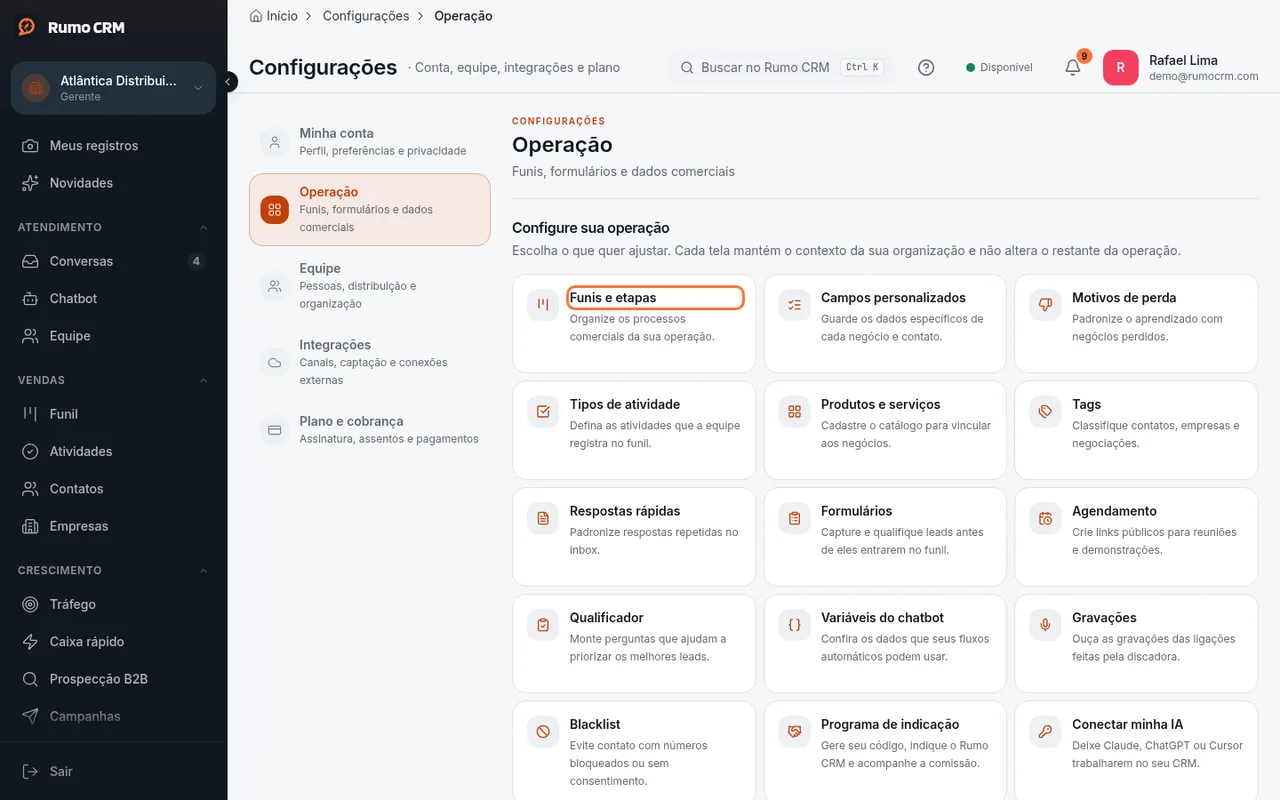The height and width of the screenshot is (800, 1280).
Task: Open notifications bell icon
Action: point(1073,67)
